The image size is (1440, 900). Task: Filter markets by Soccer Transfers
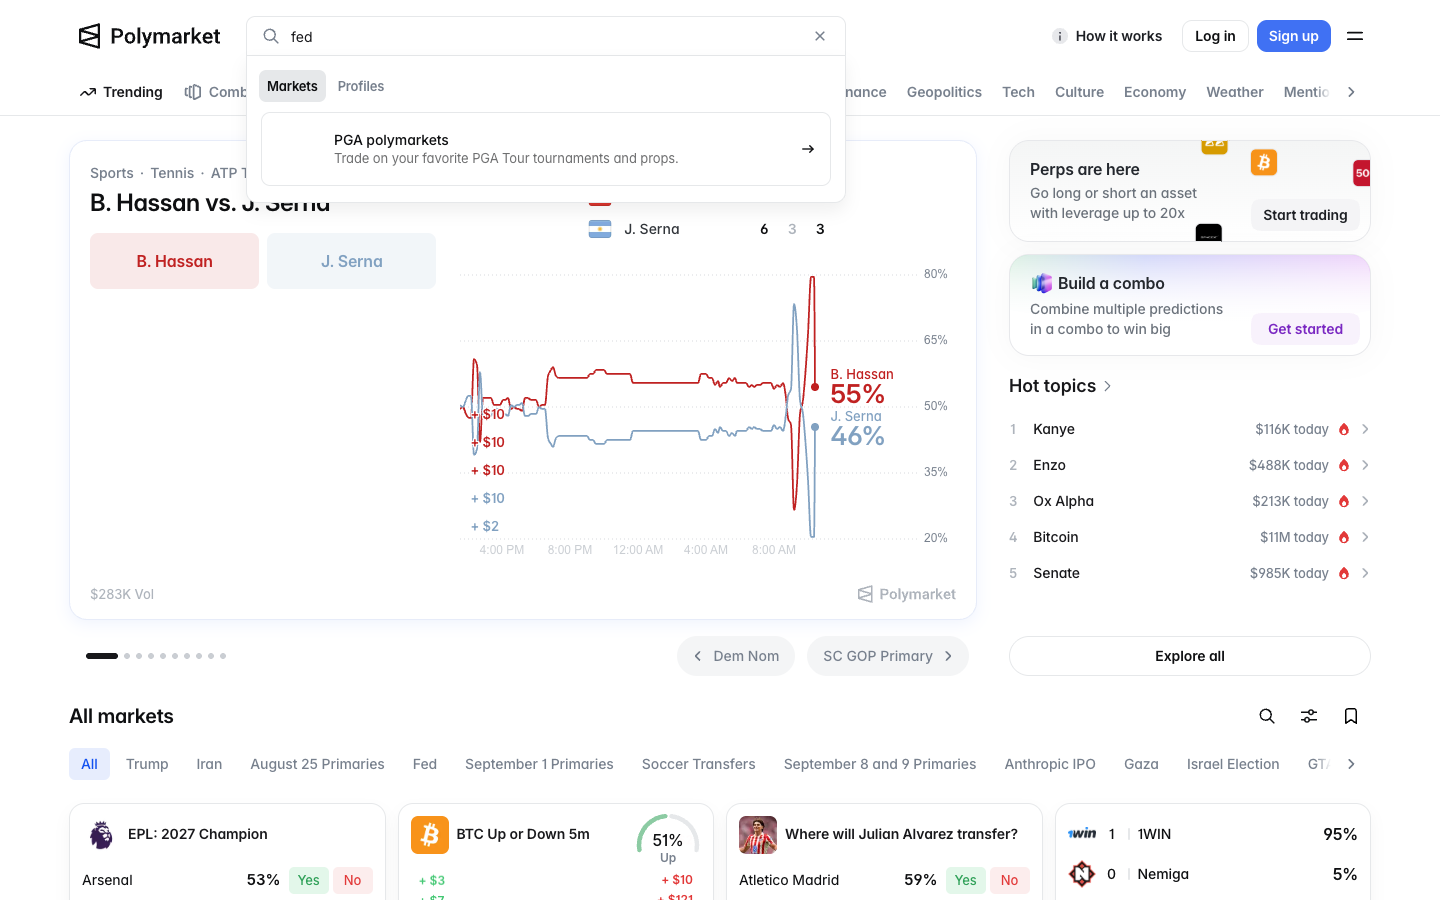pos(699,764)
